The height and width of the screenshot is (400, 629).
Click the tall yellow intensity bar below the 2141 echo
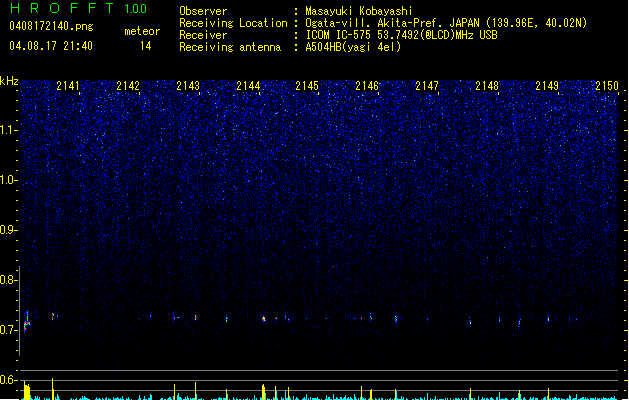click(53, 388)
